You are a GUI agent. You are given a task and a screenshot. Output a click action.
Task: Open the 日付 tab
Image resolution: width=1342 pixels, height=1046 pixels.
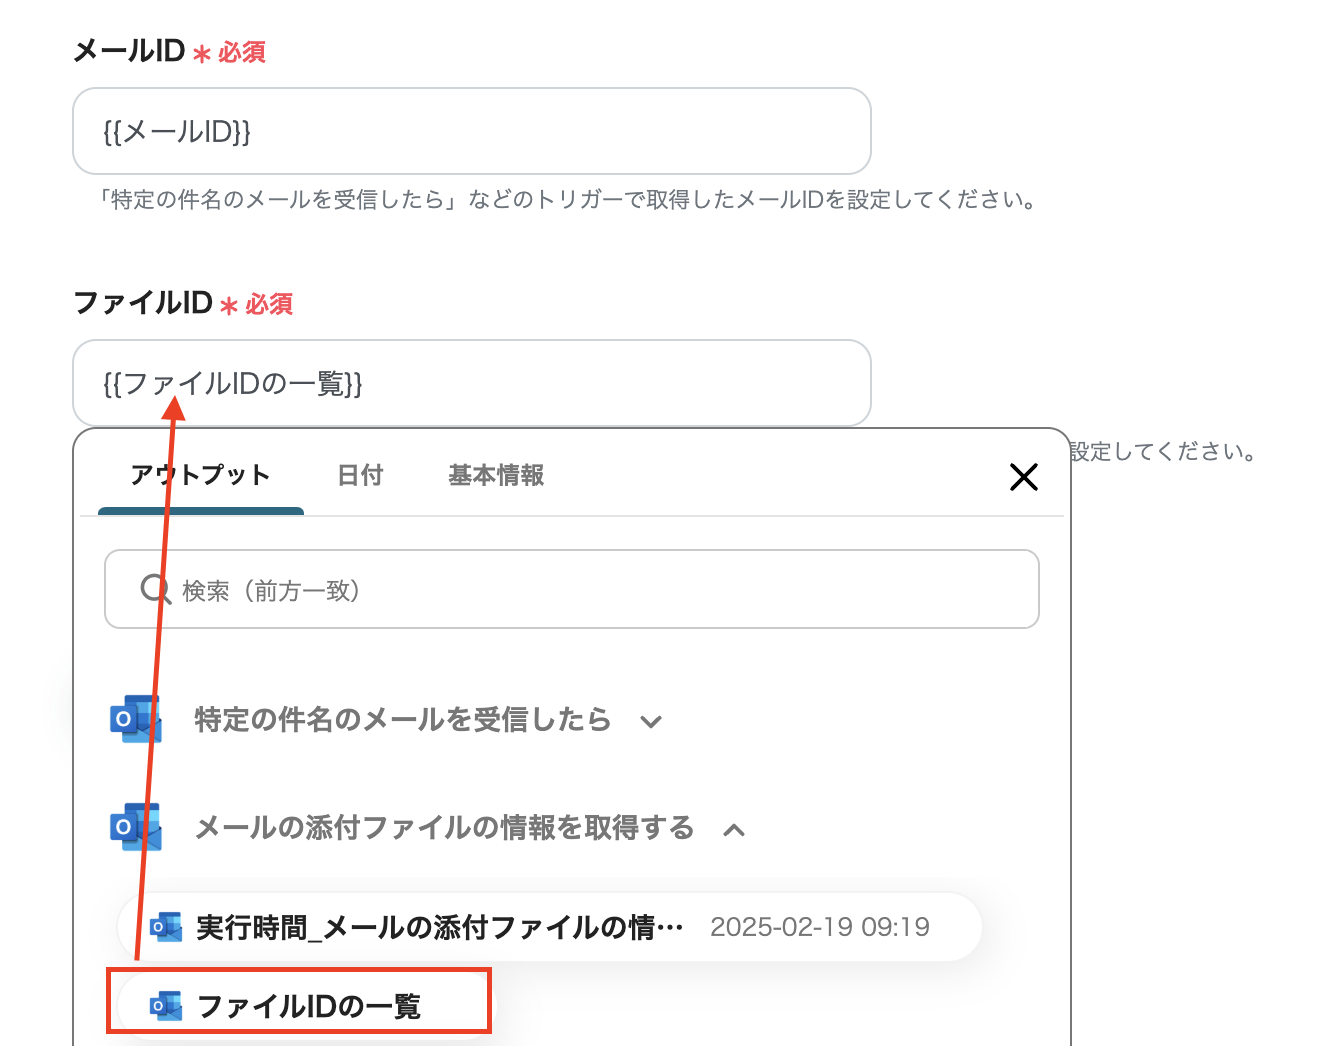(x=360, y=475)
